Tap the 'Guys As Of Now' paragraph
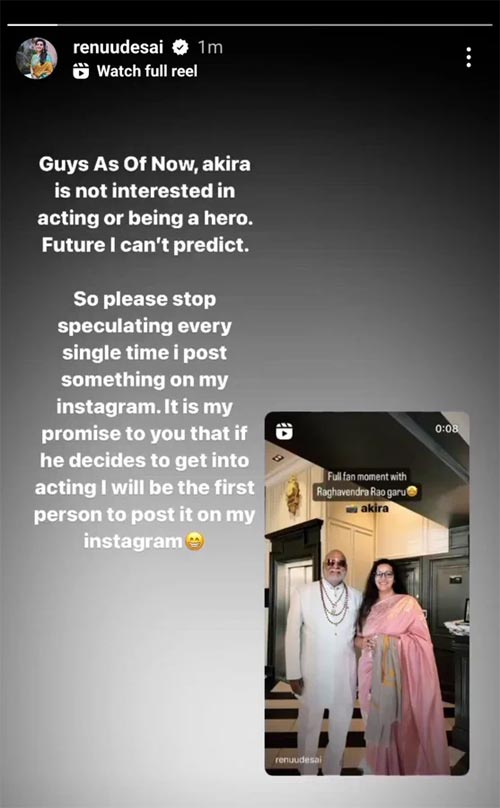 click(145, 204)
